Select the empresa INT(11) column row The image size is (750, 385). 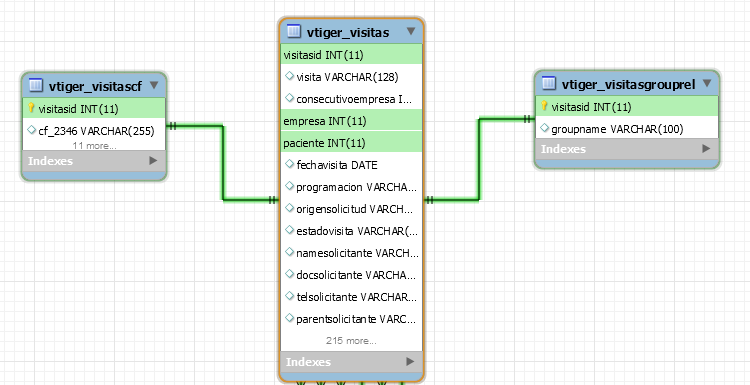tap(352, 121)
